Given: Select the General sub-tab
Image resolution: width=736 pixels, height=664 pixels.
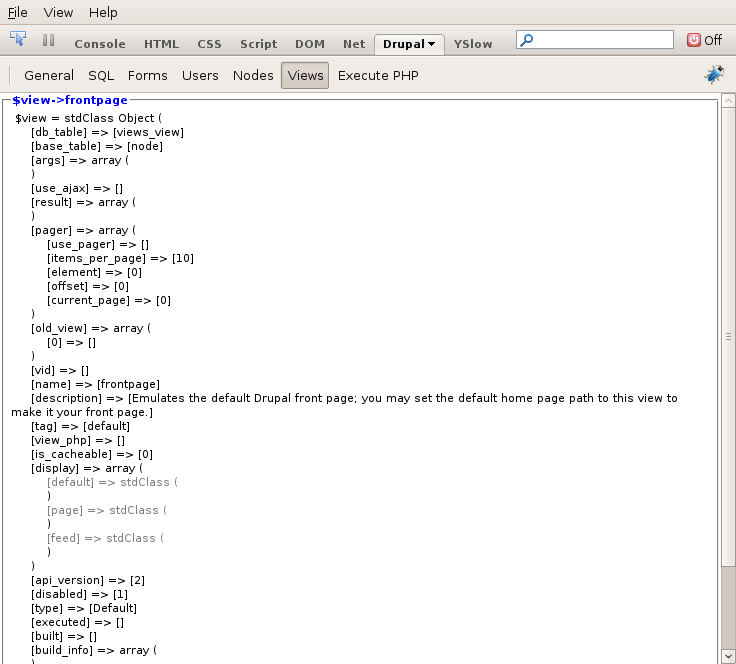Looking at the screenshot, I should 49,76.
